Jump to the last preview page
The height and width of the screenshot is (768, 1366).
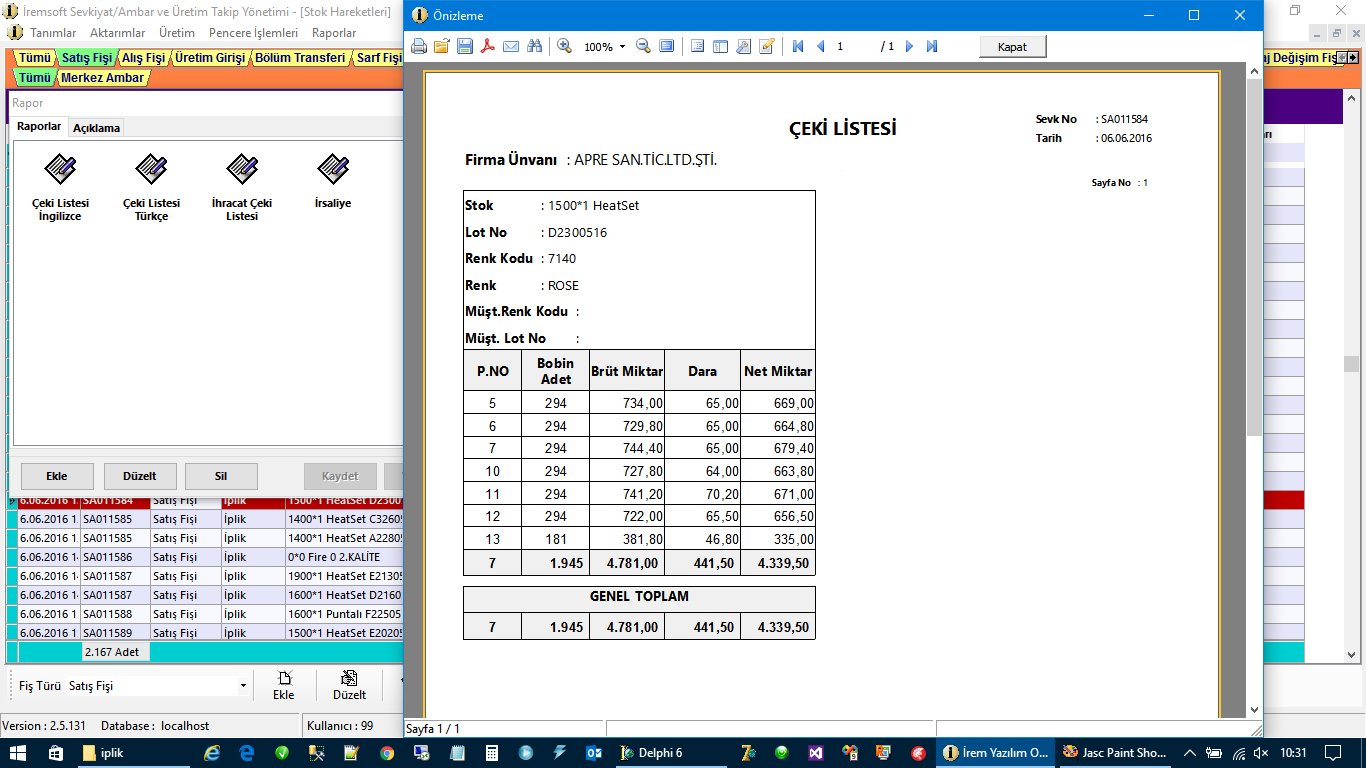coord(932,46)
